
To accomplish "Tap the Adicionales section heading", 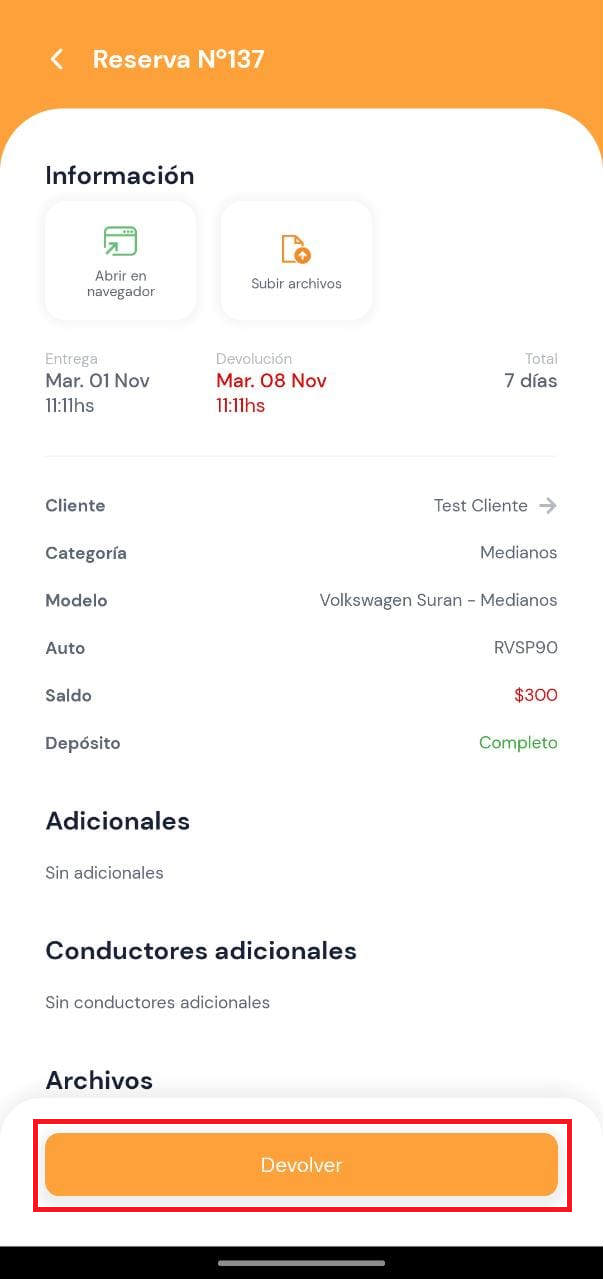I will [117, 821].
